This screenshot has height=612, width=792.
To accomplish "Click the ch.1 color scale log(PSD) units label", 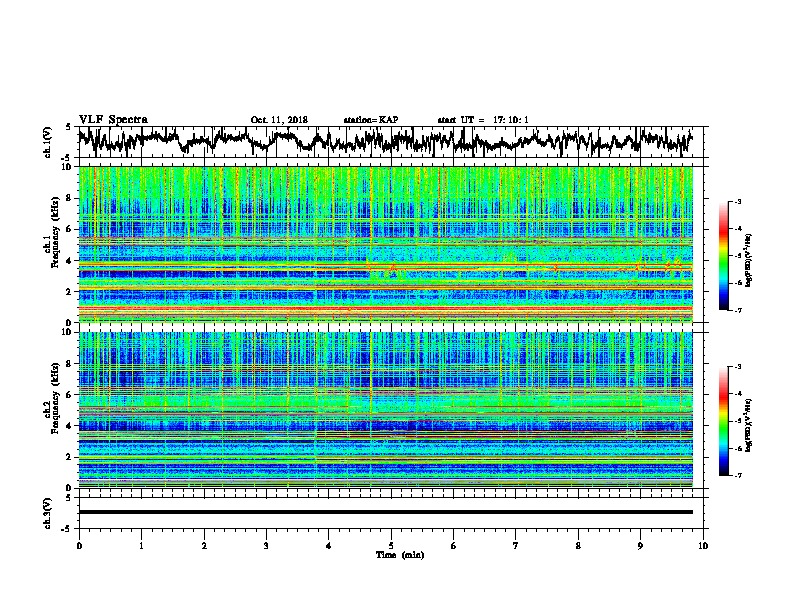I will point(749,261).
